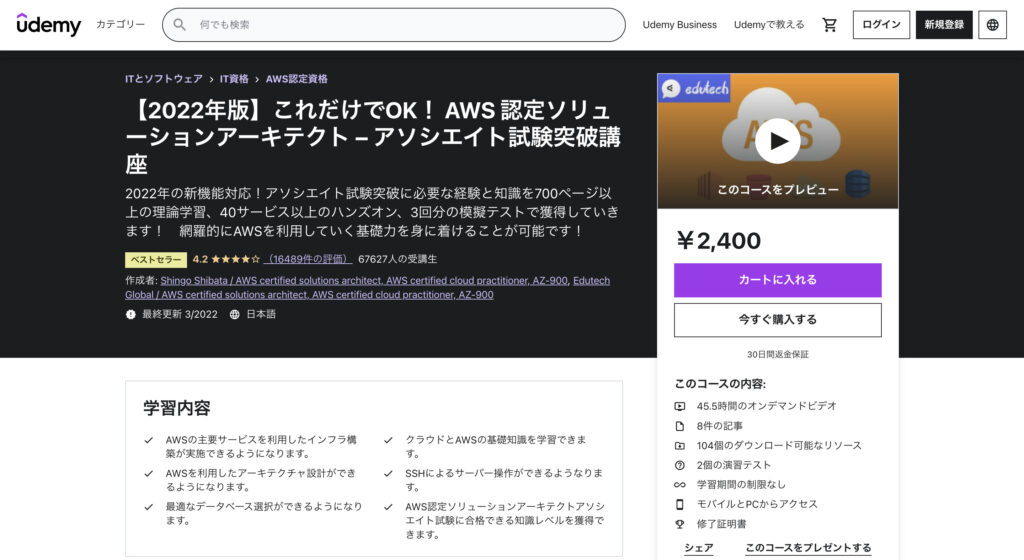The width and height of the screenshot is (1024, 560).
Task: Click the シェア link
Action: click(x=698, y=548)
